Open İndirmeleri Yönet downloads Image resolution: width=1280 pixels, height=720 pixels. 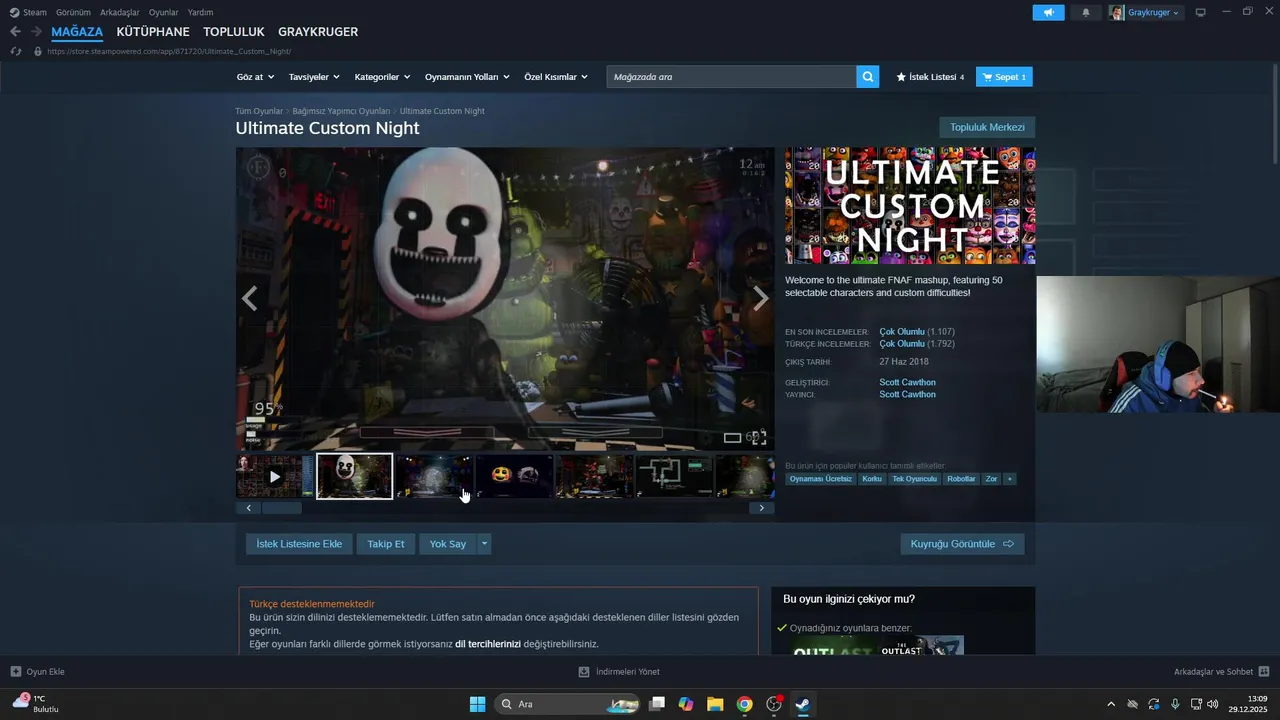pos(619,672)
